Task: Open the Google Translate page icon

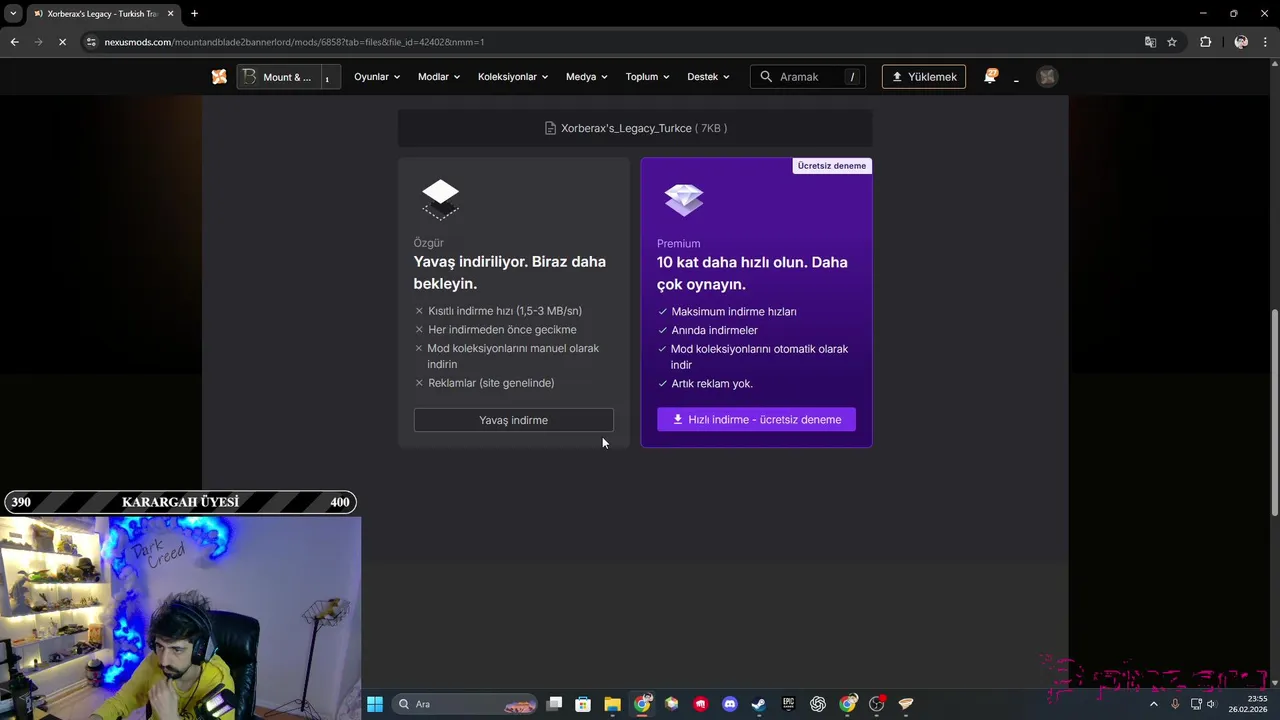Action: (x=1150, y=42)
